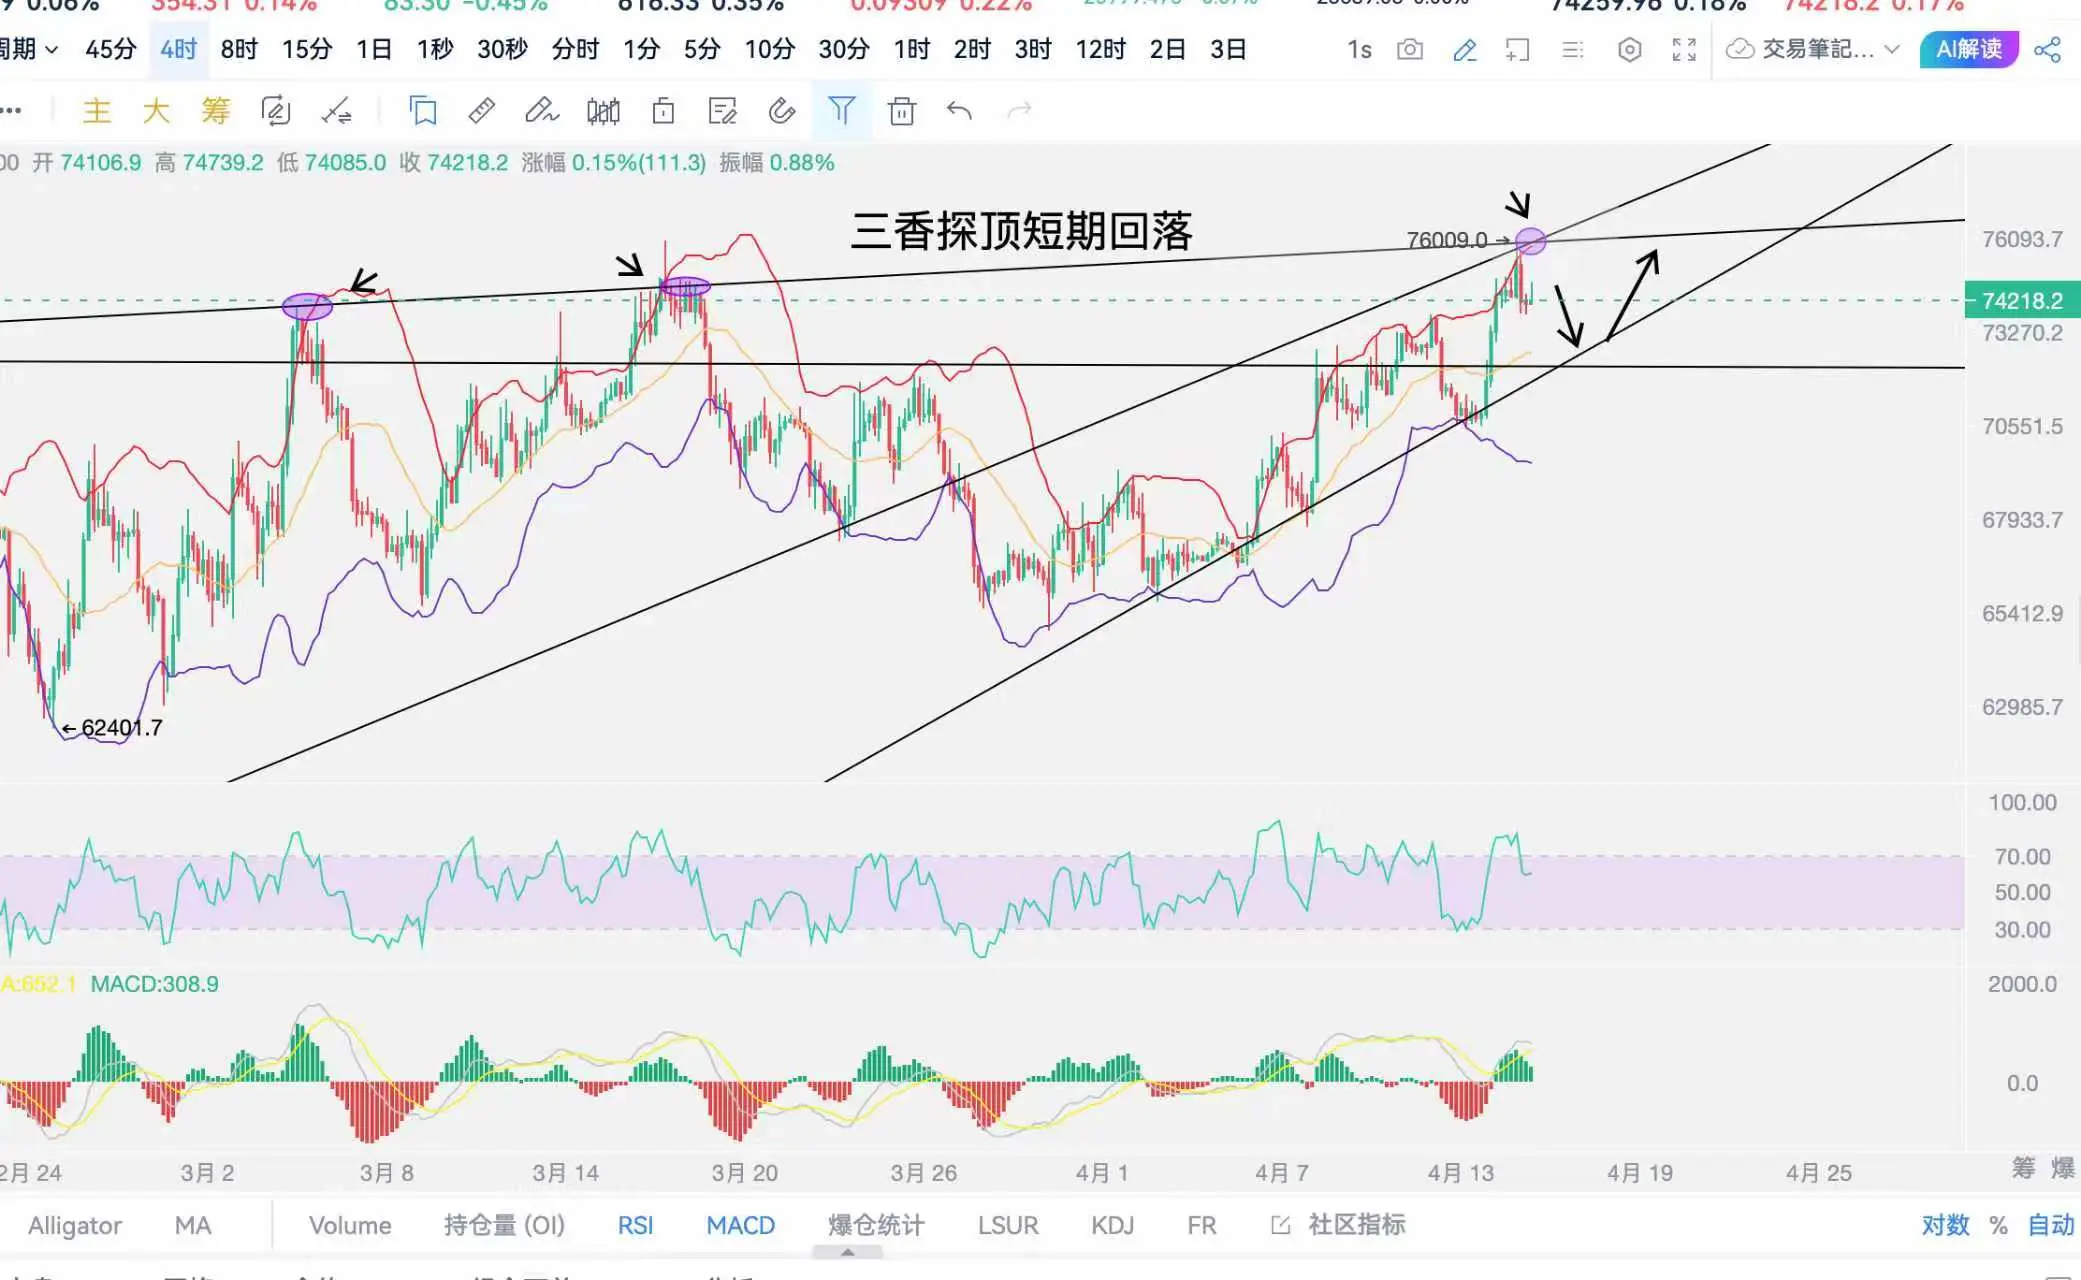The image size is (2081, 1280).
Task: Click the magnet snap tool
Action: pos(782,111)
